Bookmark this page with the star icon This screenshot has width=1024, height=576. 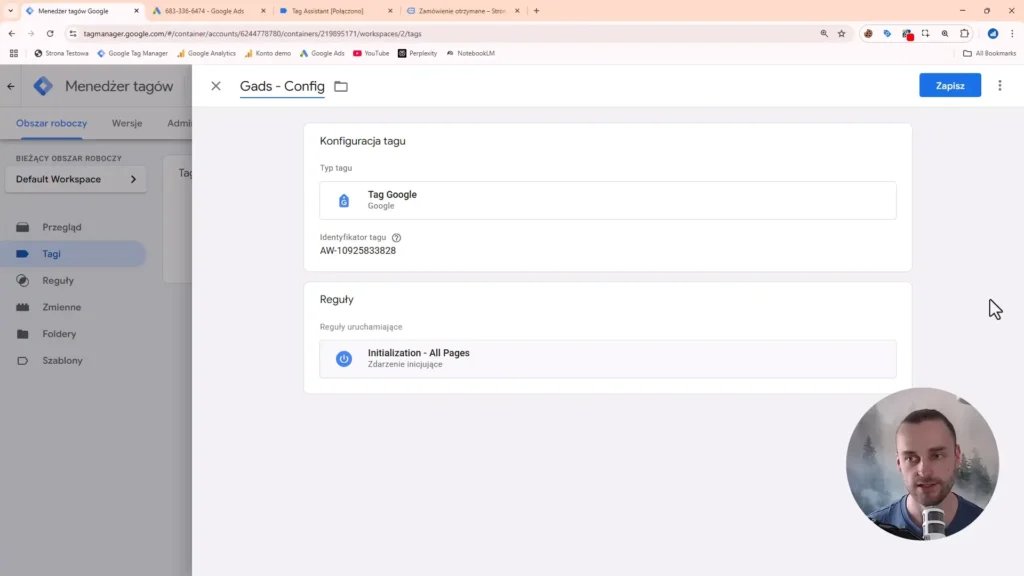click(x=842, y=33)
